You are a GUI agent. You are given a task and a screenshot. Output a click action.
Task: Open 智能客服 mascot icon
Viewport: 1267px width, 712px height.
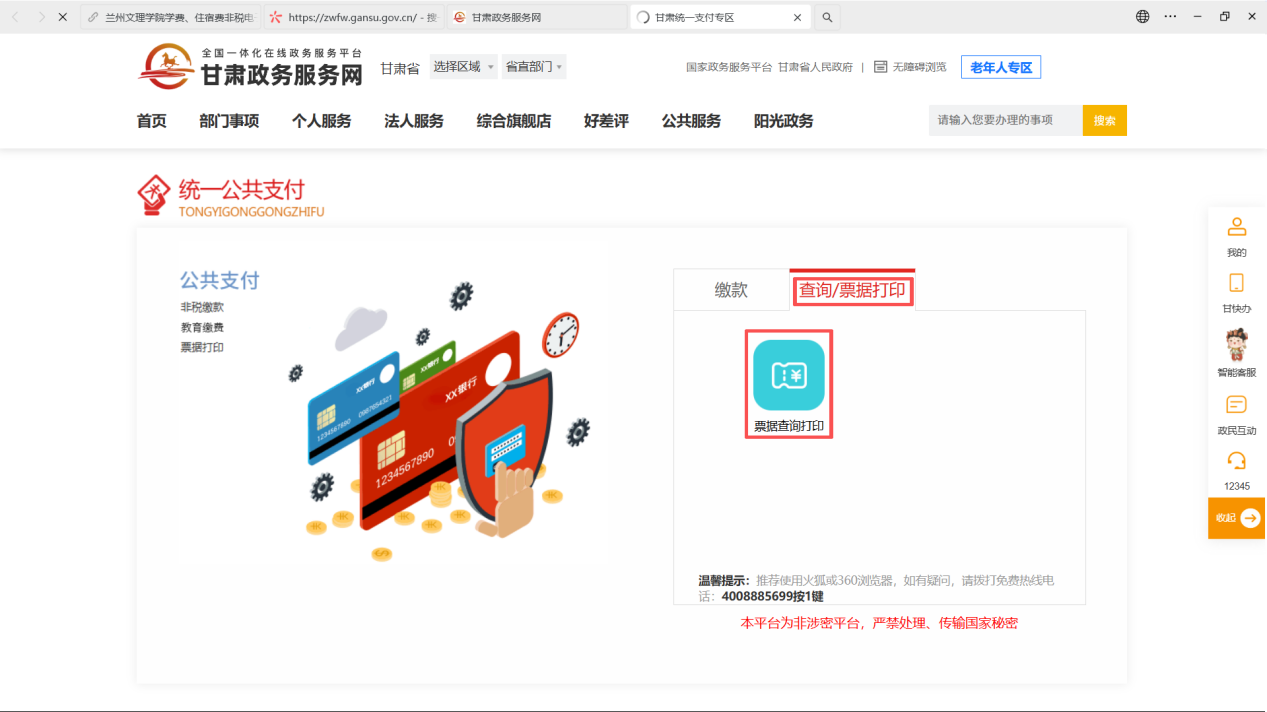1237,345
